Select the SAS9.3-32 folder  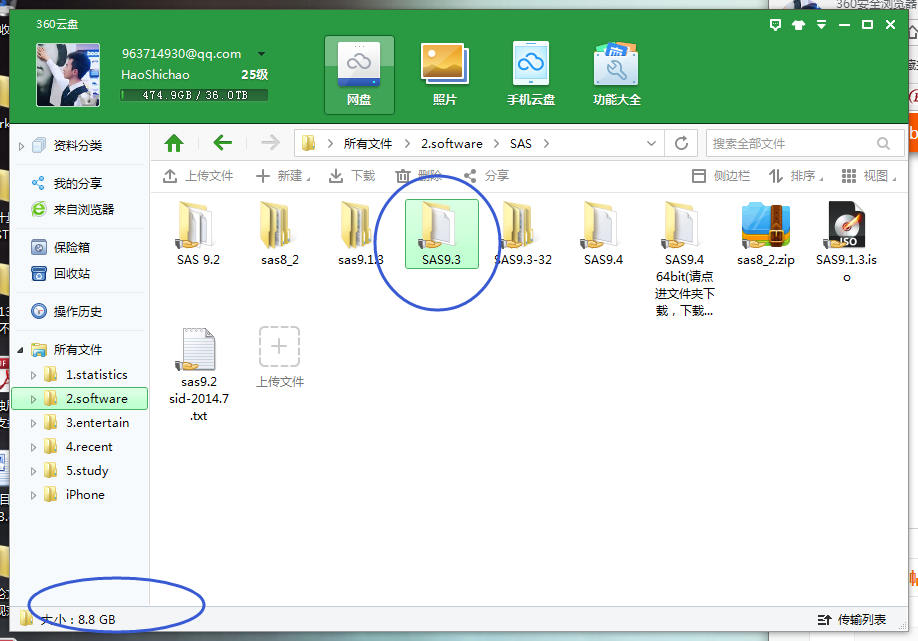point(523,234)
